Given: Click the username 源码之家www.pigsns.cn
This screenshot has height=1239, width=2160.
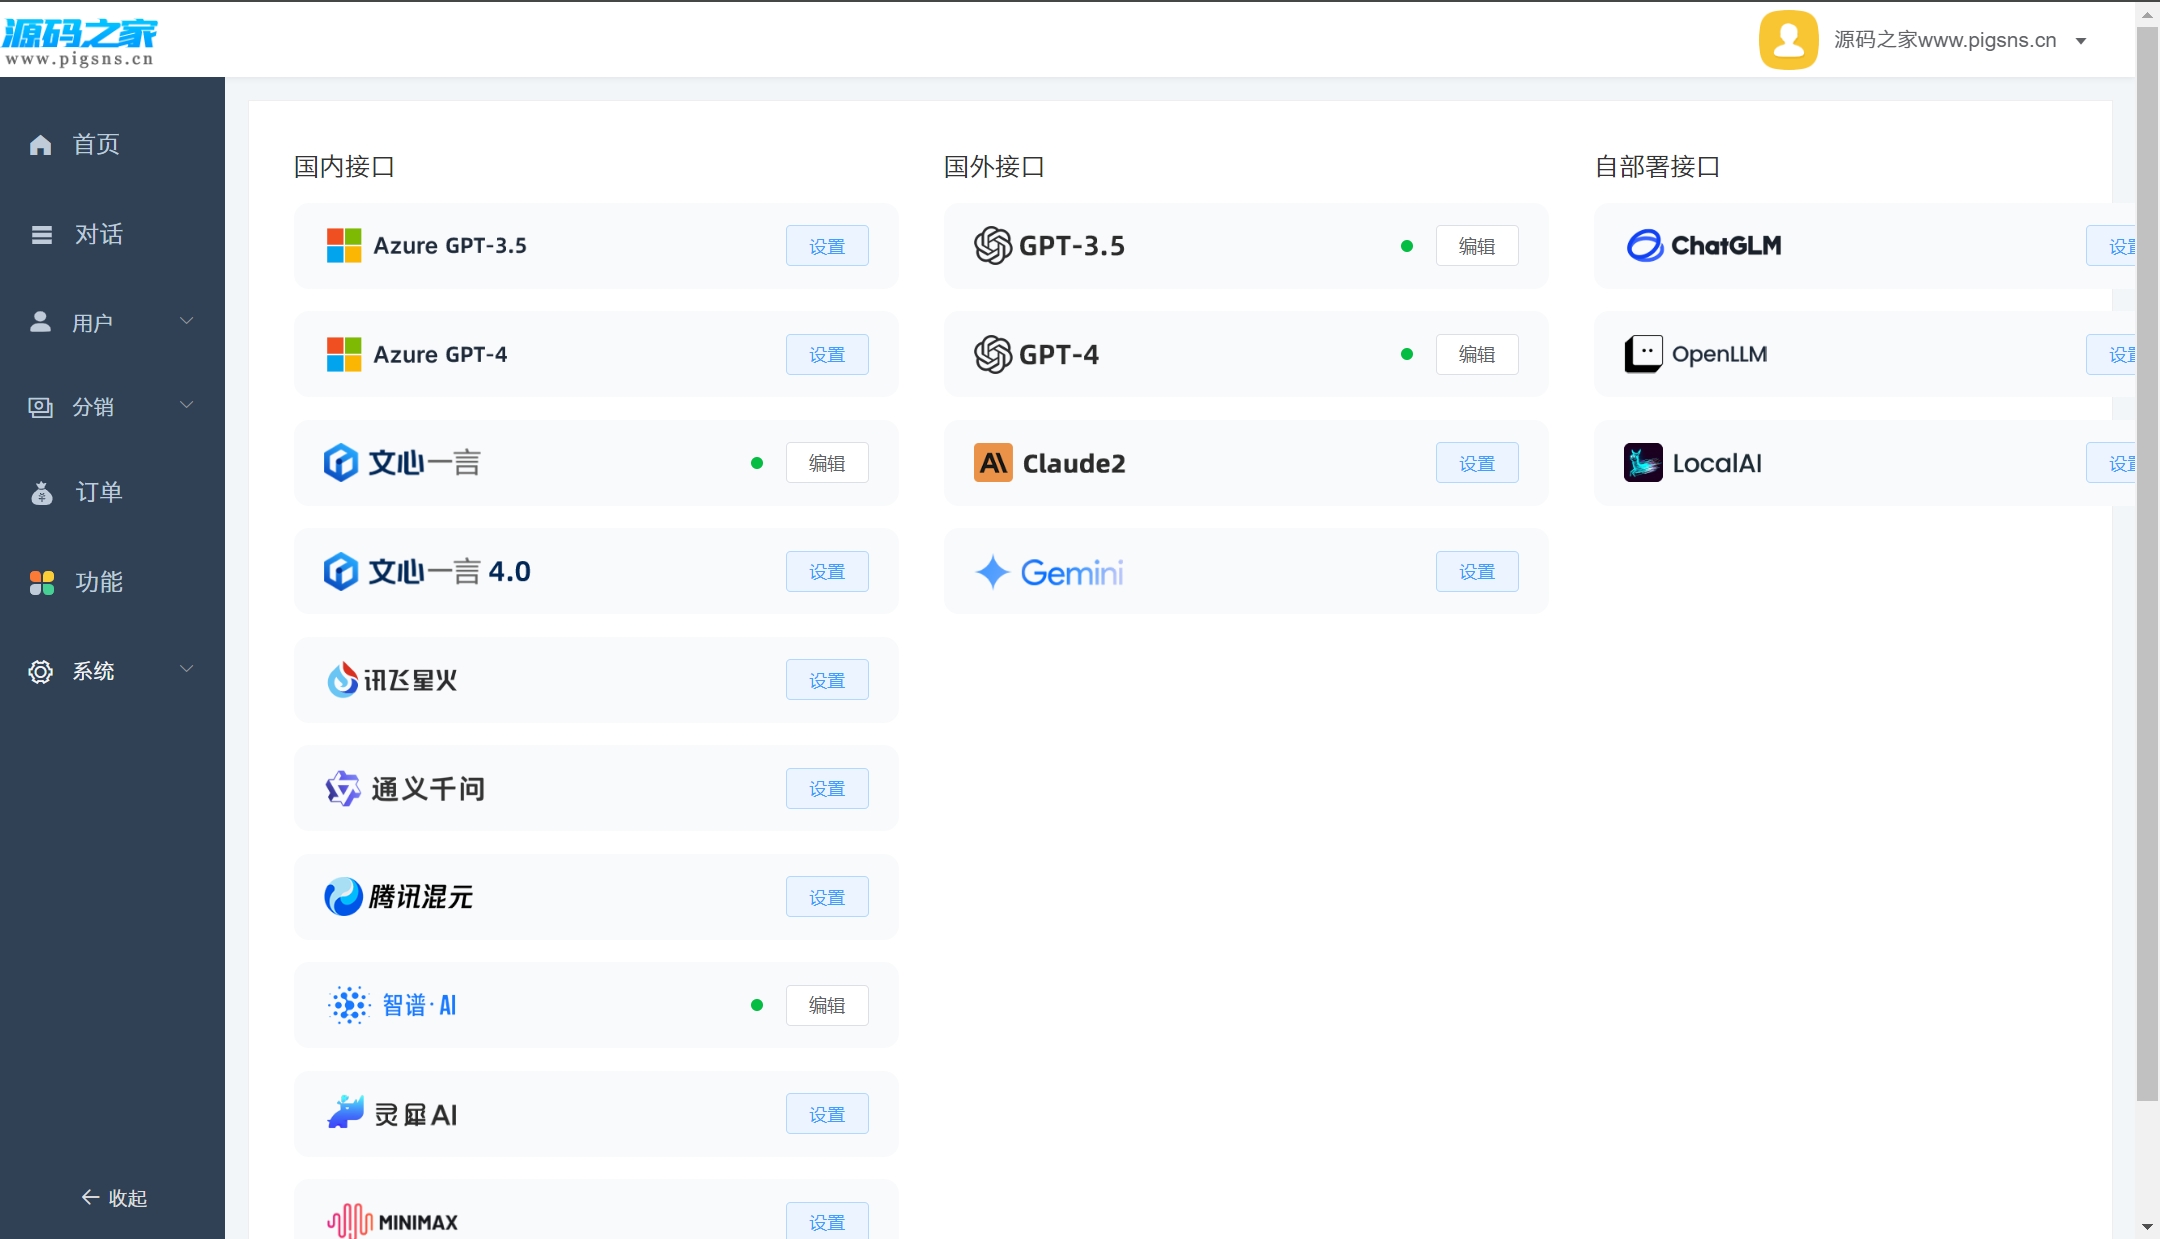Looking at the screenshot, I should (1945, 40).
